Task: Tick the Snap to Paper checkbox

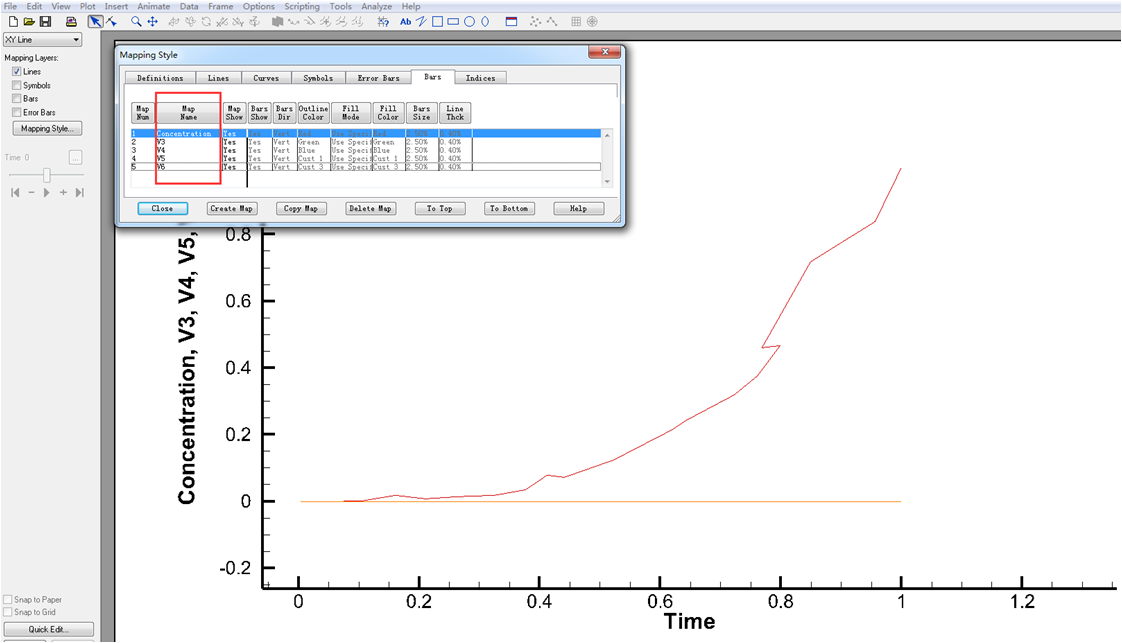Action: (8, 599)
